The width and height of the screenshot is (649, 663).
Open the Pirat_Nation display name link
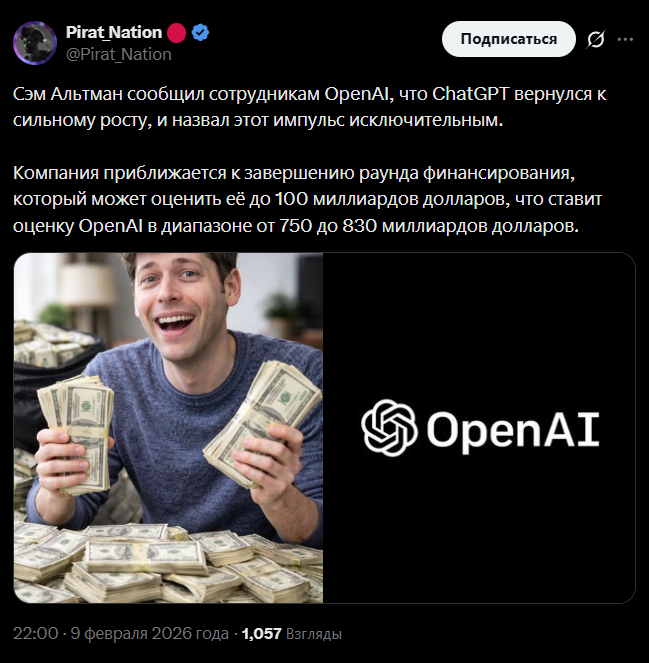pyautogui.click(x=114, y=33)
